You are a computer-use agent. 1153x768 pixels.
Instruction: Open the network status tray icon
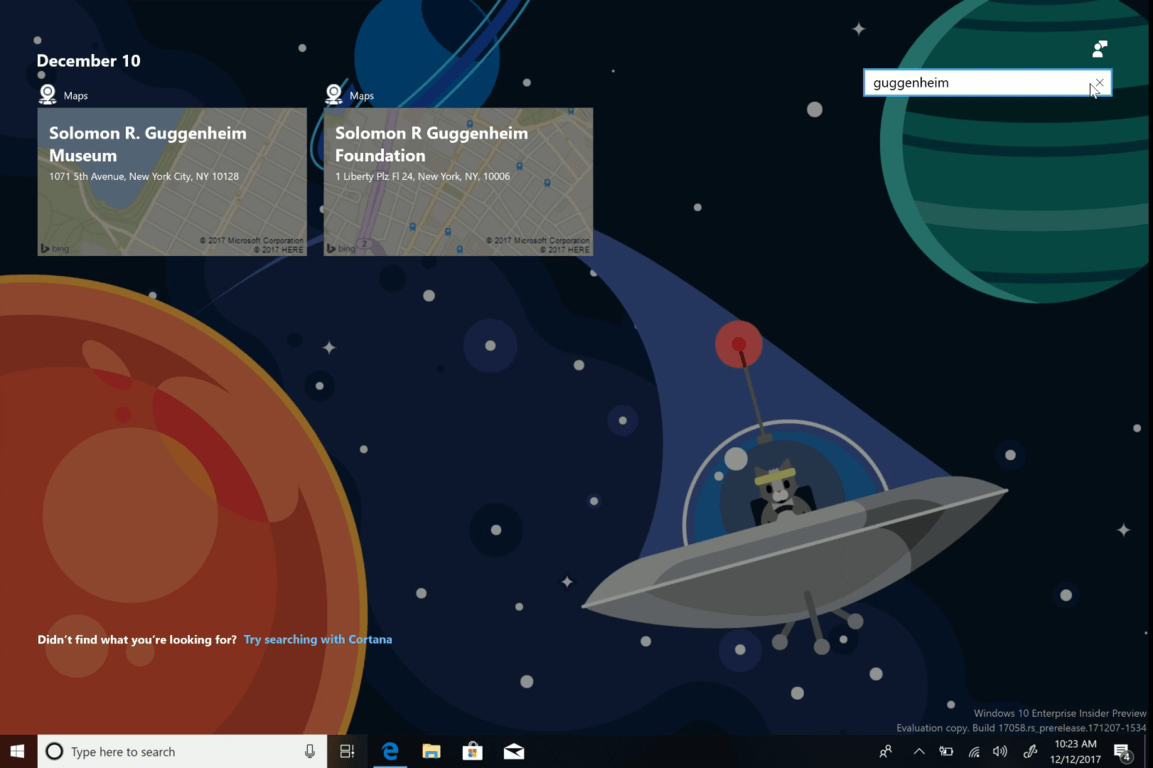click(x=974, y=751)
